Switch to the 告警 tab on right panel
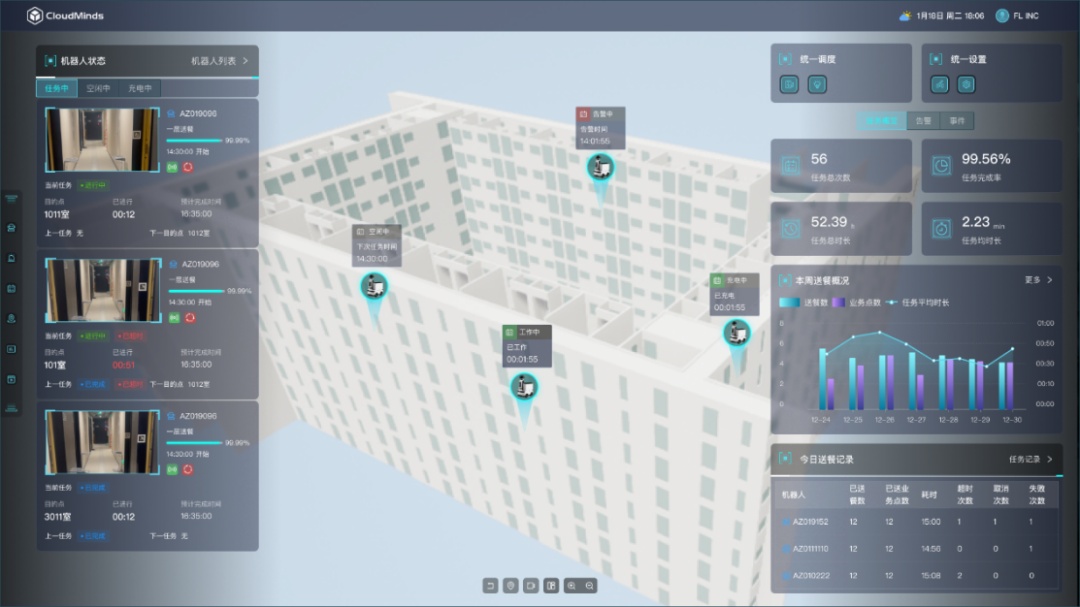The image size is (1080, 607). pos(924,121)
